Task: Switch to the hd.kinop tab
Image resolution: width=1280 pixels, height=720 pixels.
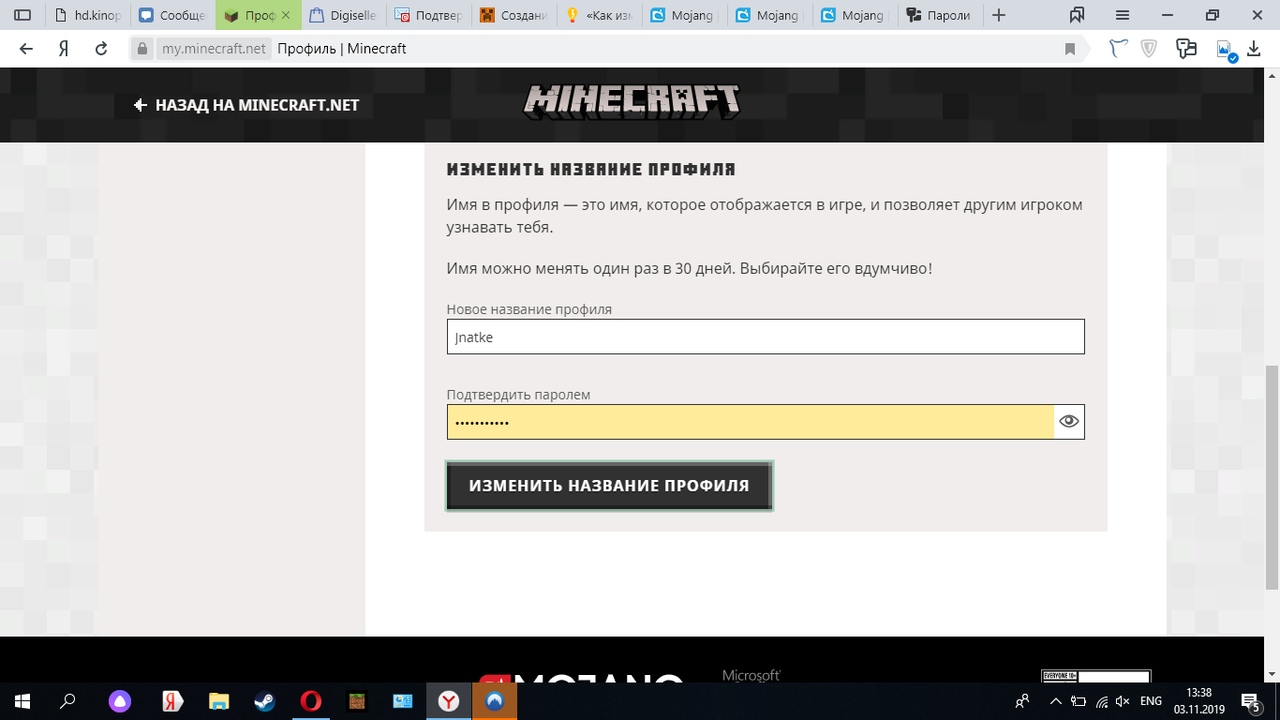Action: click(88, 15)
